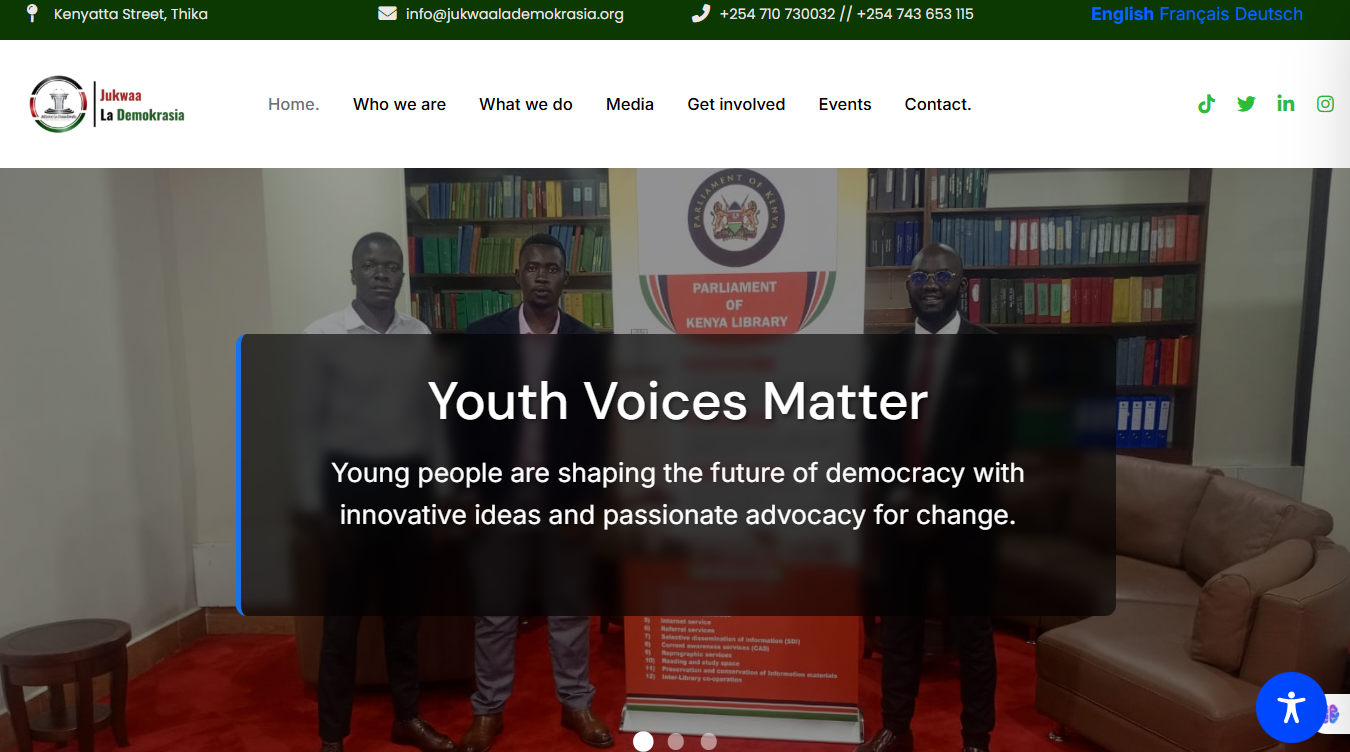Open the LinkedIn social icon
Image resolution: width=1350 pixels, height=752 pixels.
[x=1286, y=104]
